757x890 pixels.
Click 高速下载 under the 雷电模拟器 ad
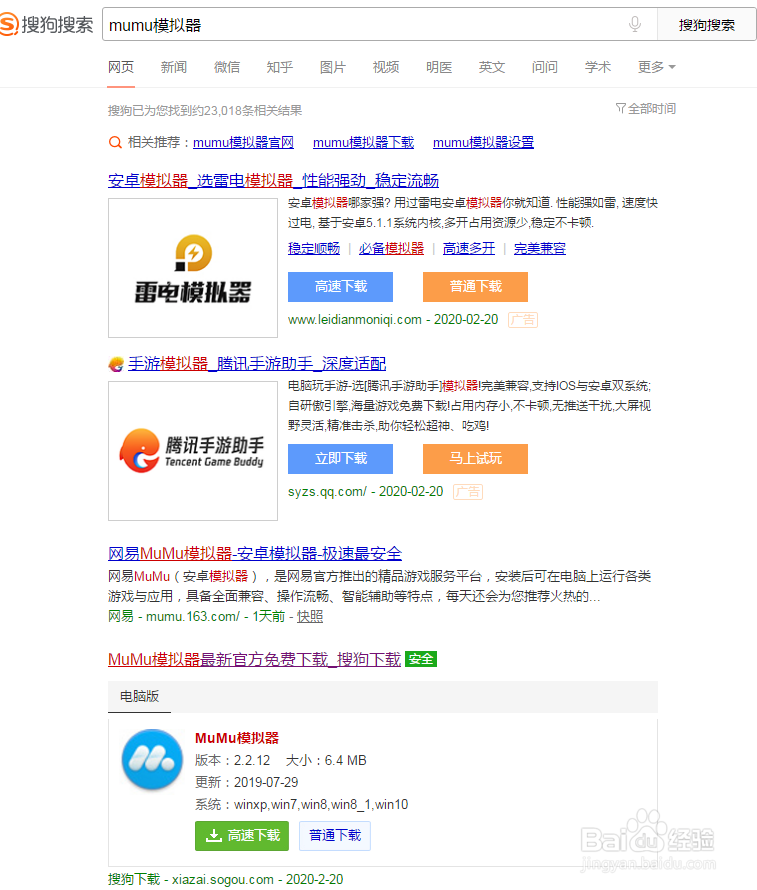tap(340, 287)
